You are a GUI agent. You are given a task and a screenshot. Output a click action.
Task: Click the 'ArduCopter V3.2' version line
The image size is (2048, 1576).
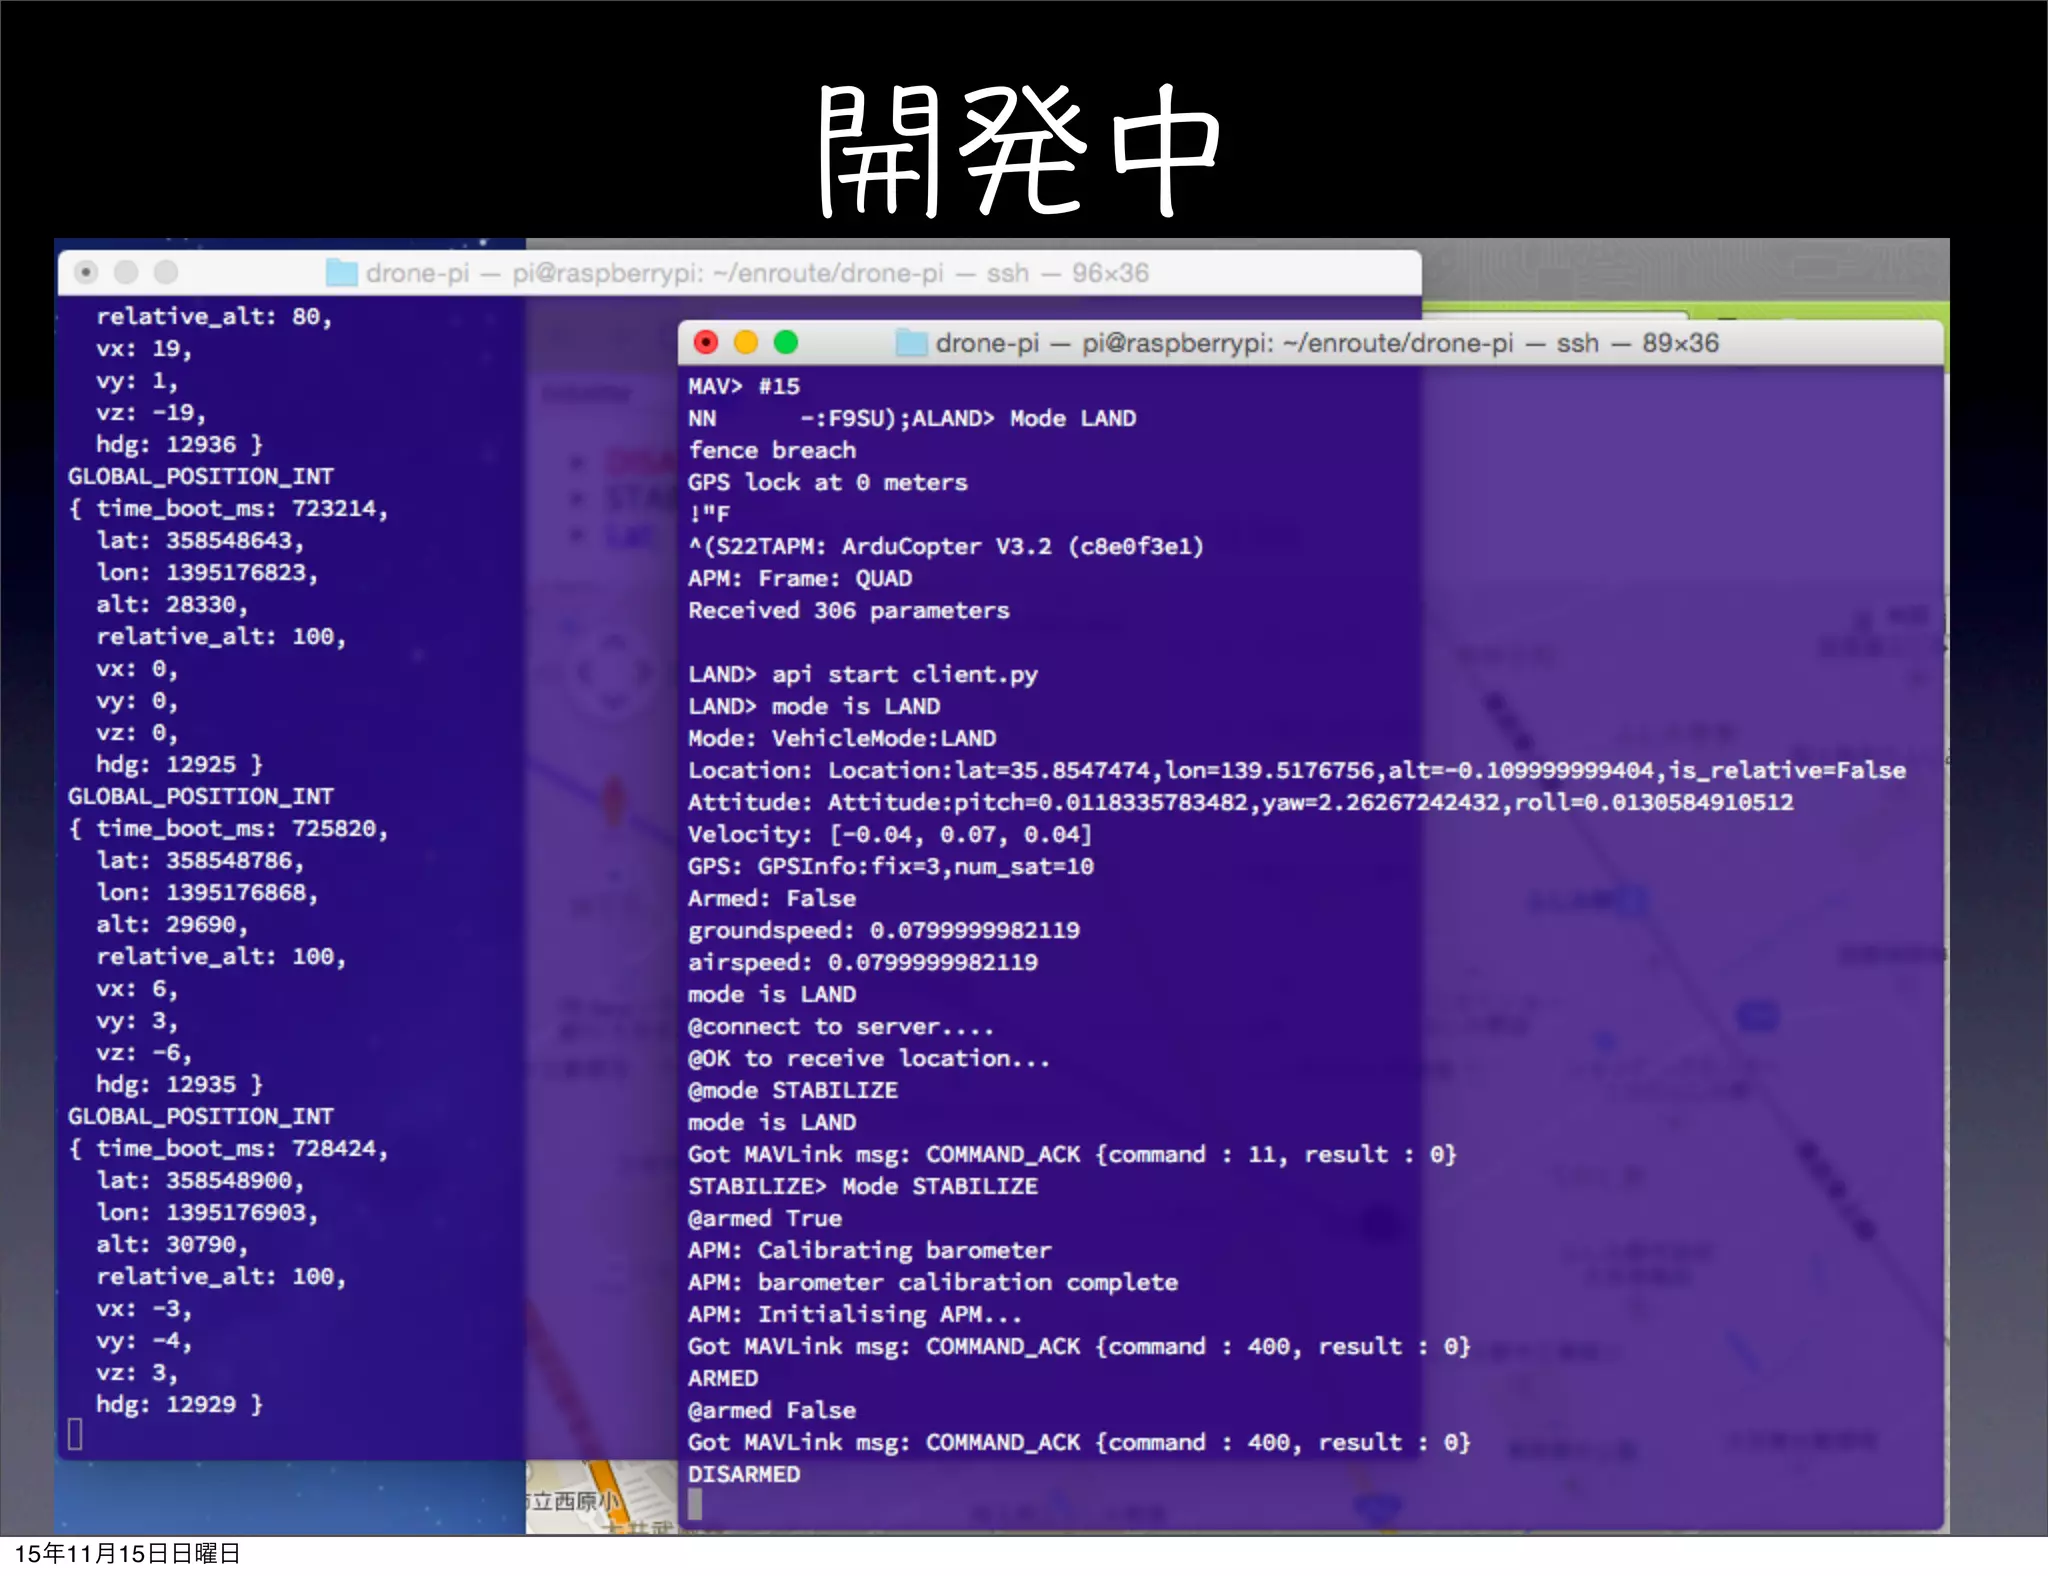[945, 546]
